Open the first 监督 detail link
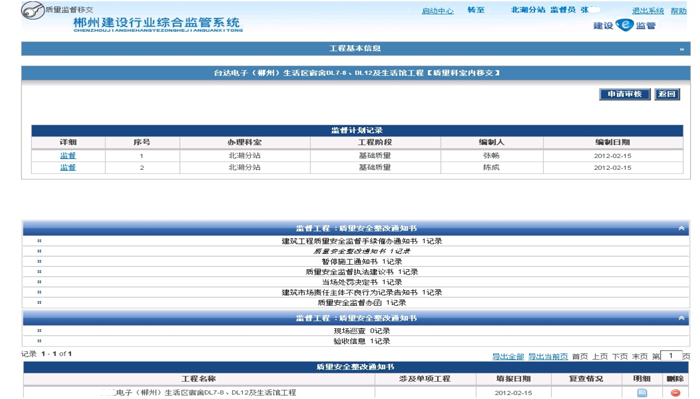Screen dimensions: 700x399 (x=68, y=155)
